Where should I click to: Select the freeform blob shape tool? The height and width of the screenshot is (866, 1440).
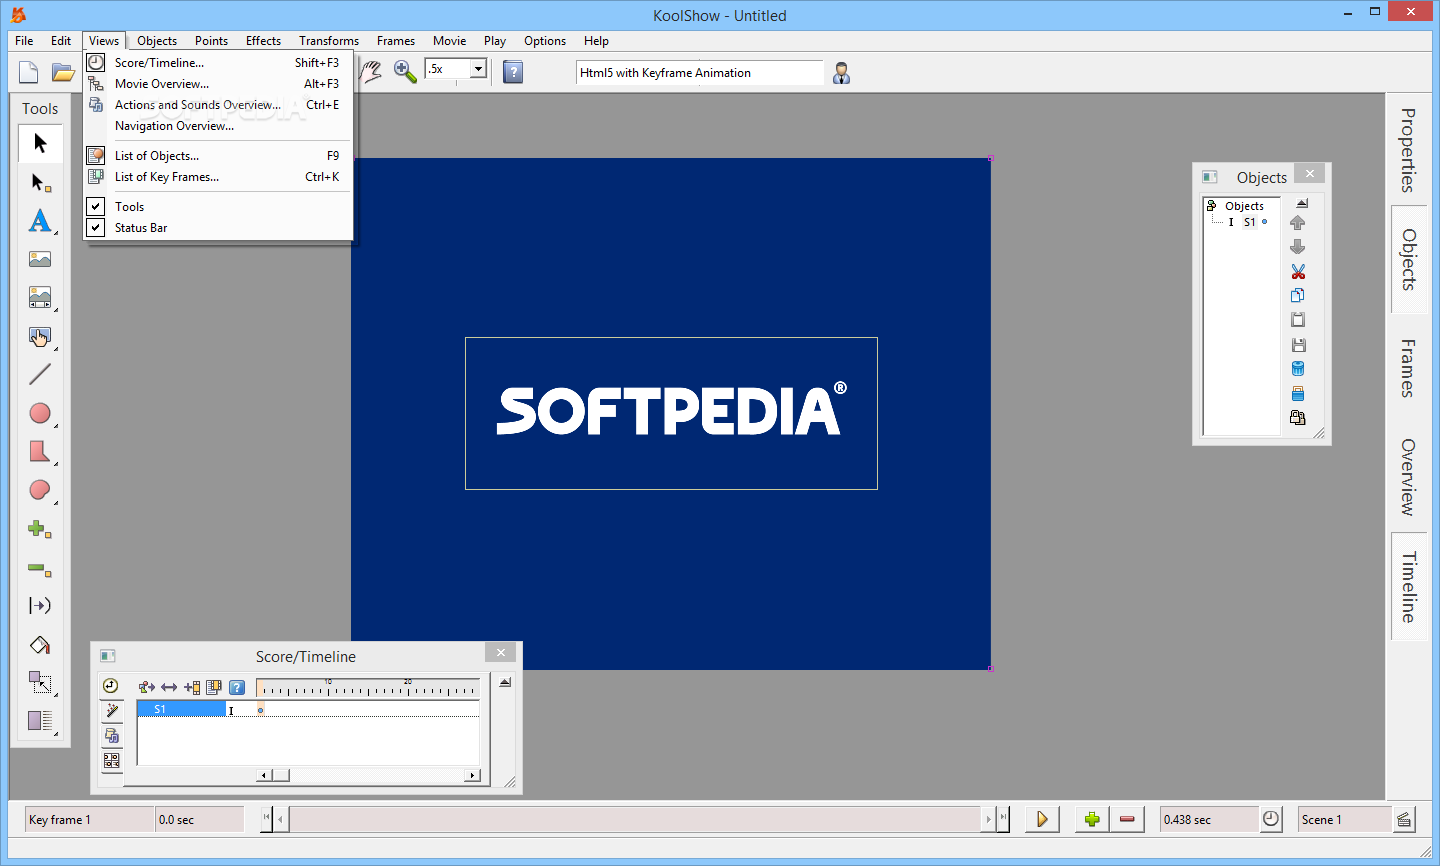[40, 490]
